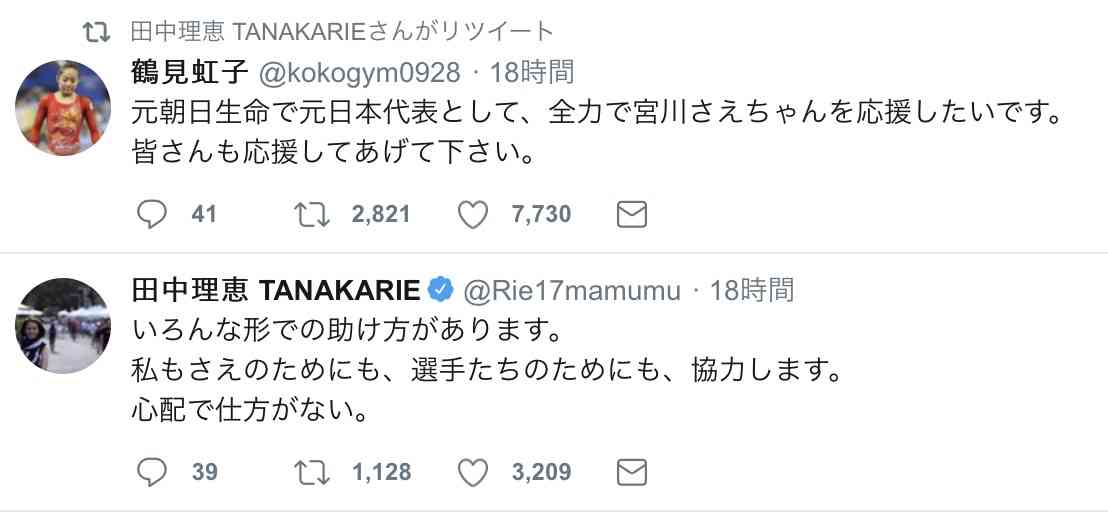Retweet 田中理恵's tweet with 1,128 retweets
This screenshot has width=1108, height=518.
coord(312,472)
